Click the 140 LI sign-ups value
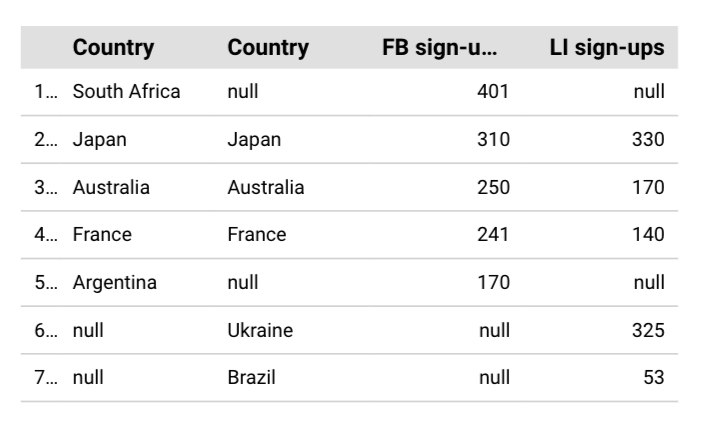704x426 pixels. click(x=648, y=234)
